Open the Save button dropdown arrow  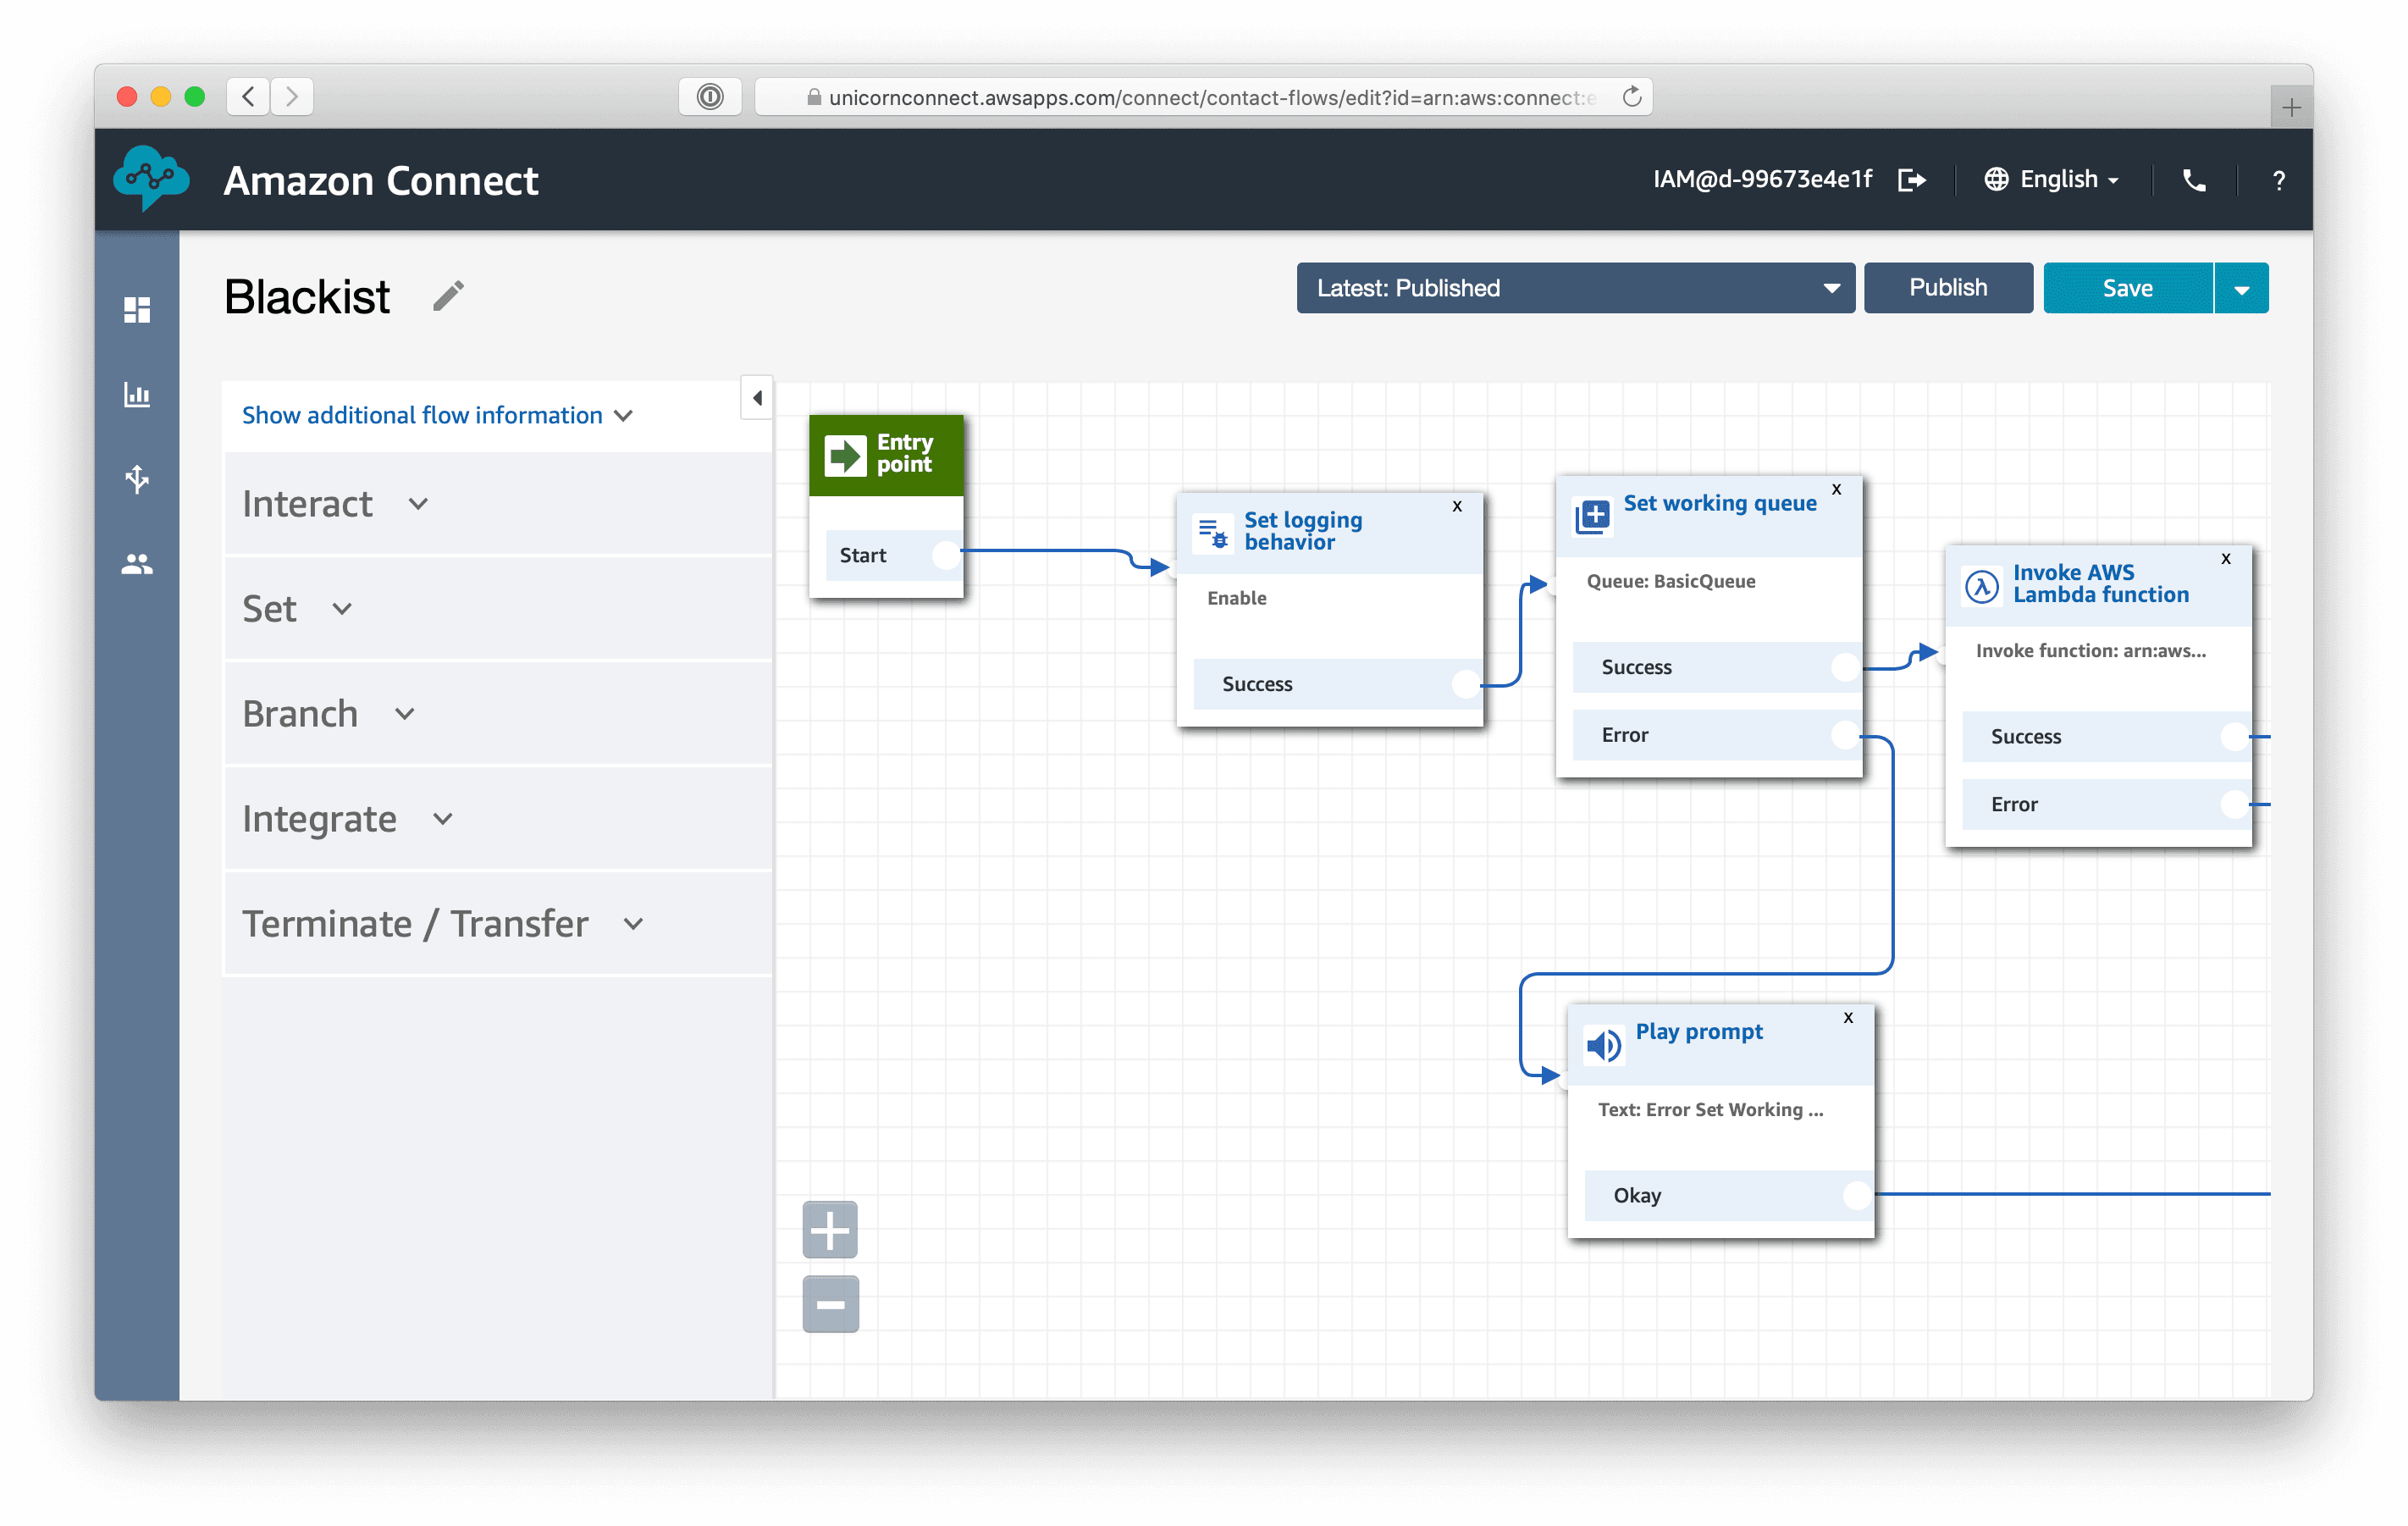click(2241, 289)
